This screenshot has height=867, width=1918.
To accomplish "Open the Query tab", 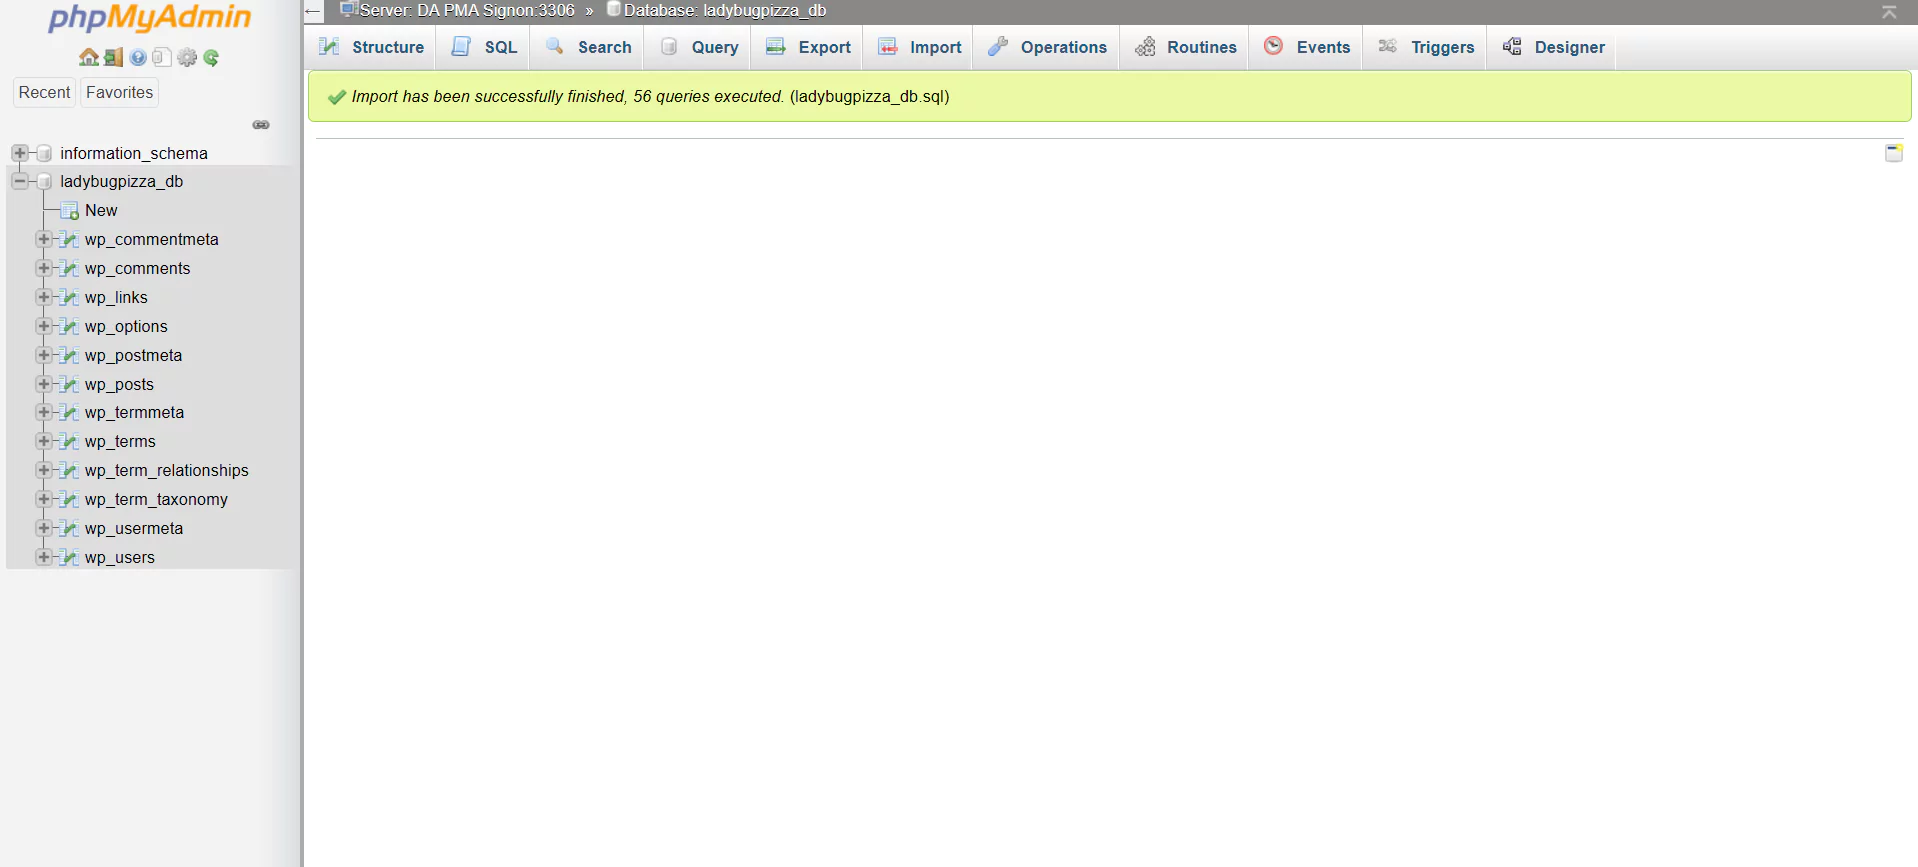I will pos(699,47).
